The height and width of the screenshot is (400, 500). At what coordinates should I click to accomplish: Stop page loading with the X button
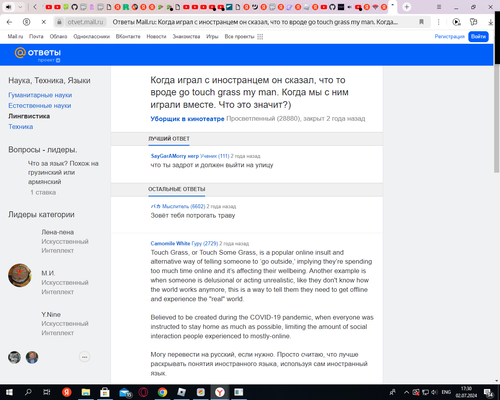(44, 22)
